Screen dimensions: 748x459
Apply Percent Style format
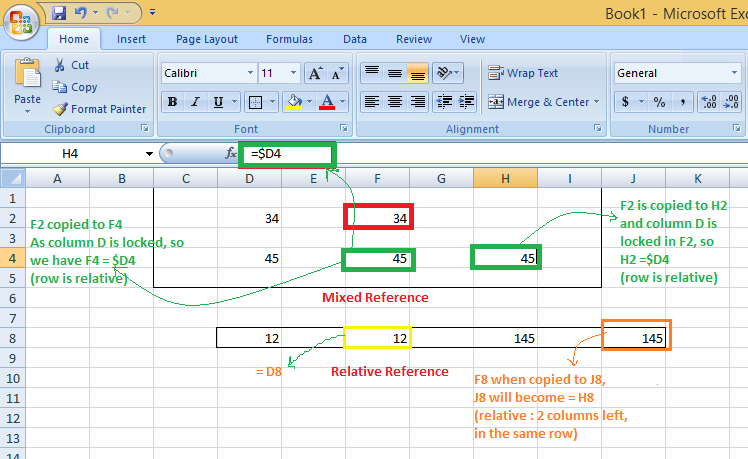coord(659,102)
